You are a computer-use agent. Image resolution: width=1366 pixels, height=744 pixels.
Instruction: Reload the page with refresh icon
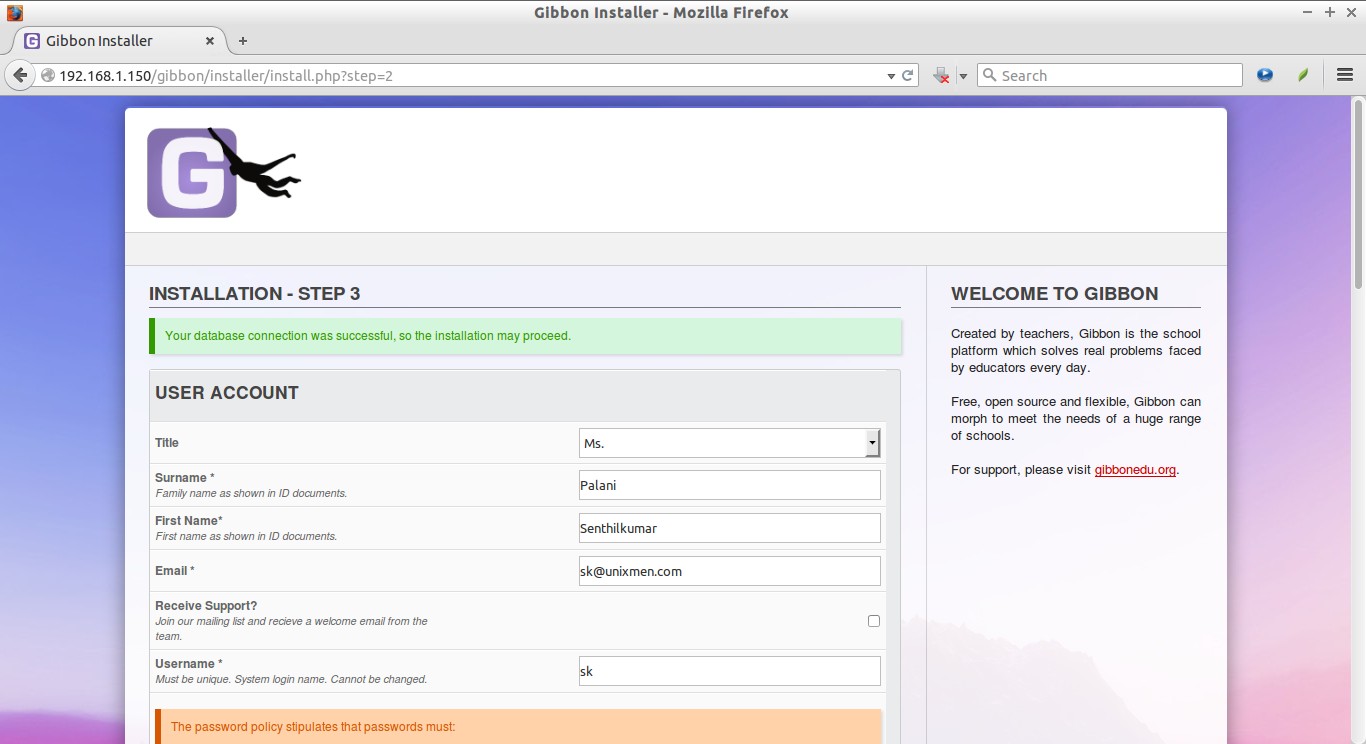(x=908, y=75)
